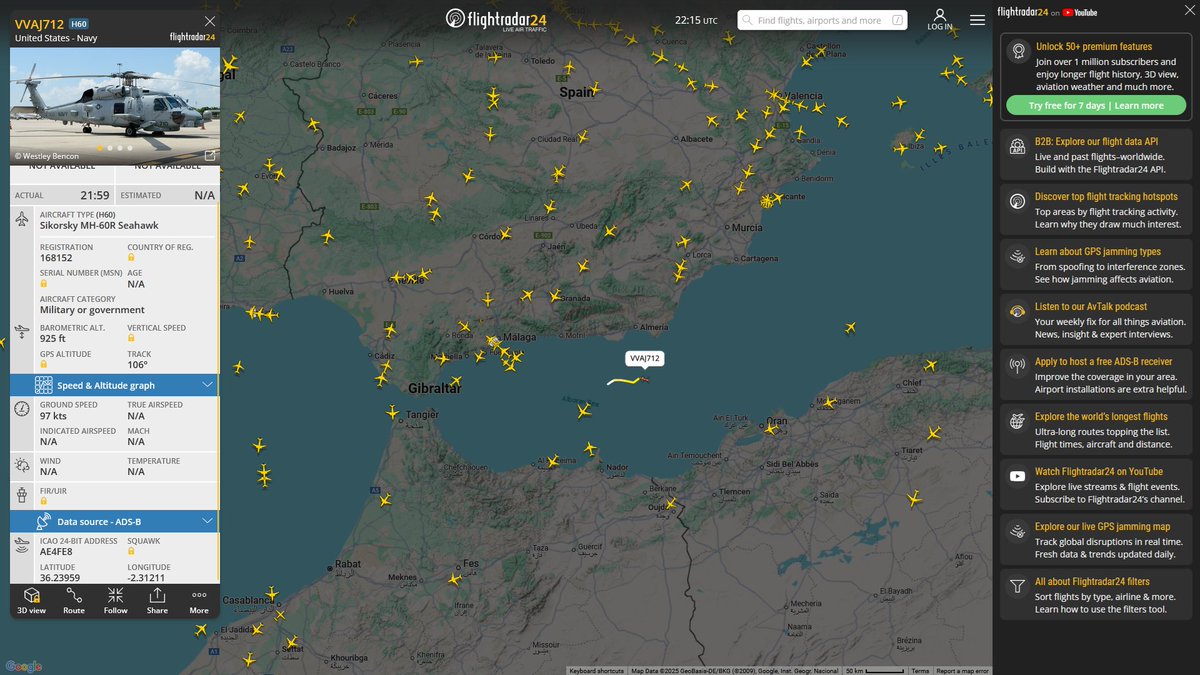Open the More options menu in flight panel
This screenshot has height=675, width=1200.
point(199,600)
